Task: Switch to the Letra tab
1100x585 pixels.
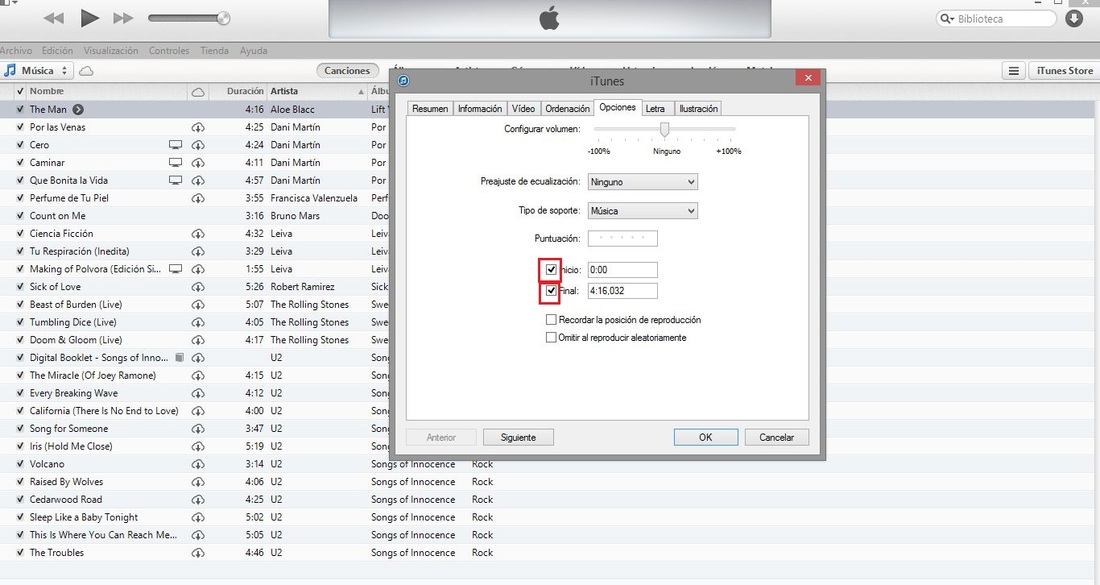Action: click(655, 109)
